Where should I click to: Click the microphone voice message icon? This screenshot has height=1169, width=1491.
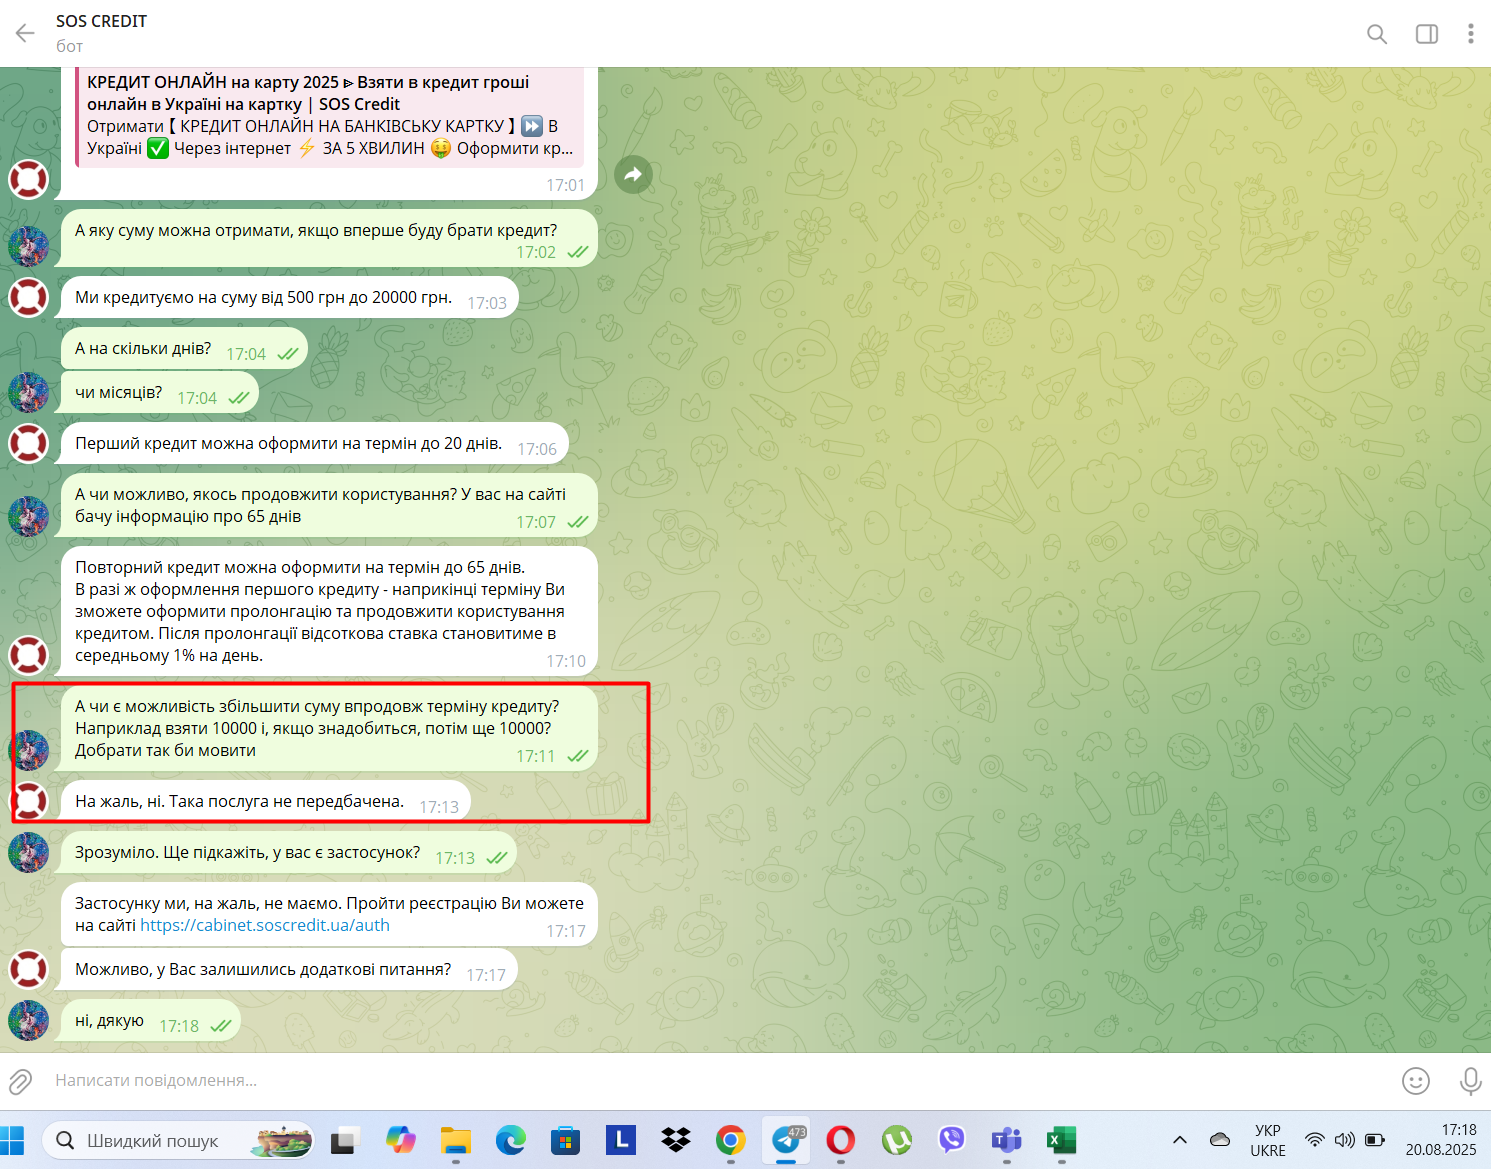[x=1470, y=1081]
